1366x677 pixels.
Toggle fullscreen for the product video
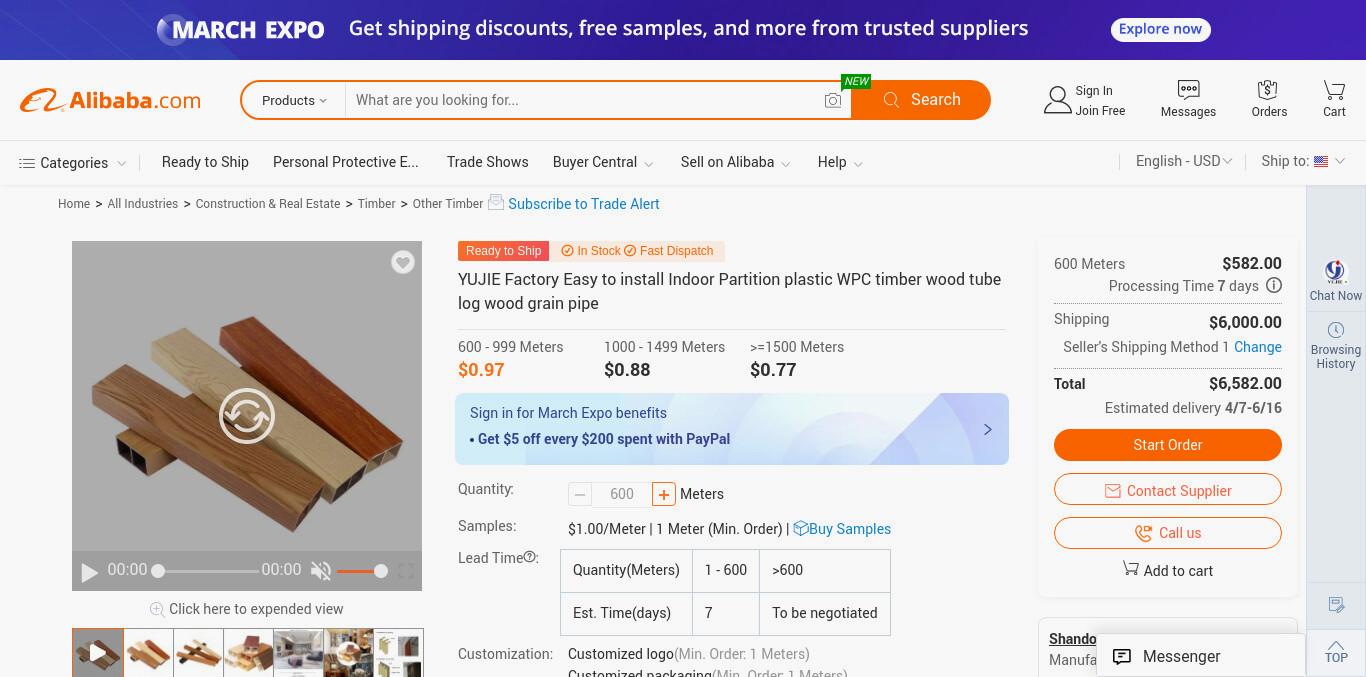click(406, 571)
